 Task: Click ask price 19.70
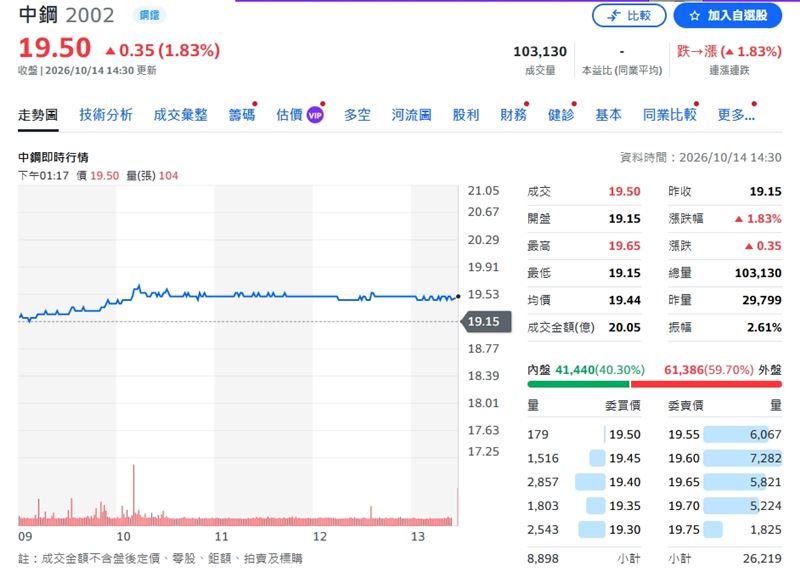pyautogui.click(x=684, y=506)
